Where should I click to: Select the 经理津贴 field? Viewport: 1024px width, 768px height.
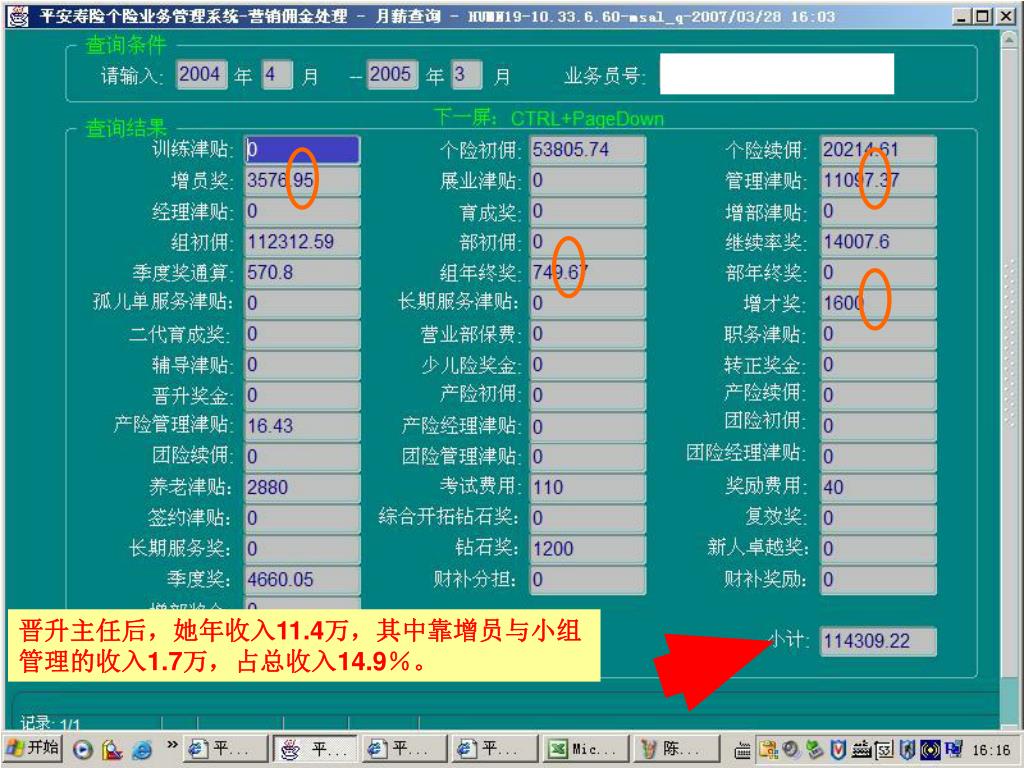[x=302, y=212]
